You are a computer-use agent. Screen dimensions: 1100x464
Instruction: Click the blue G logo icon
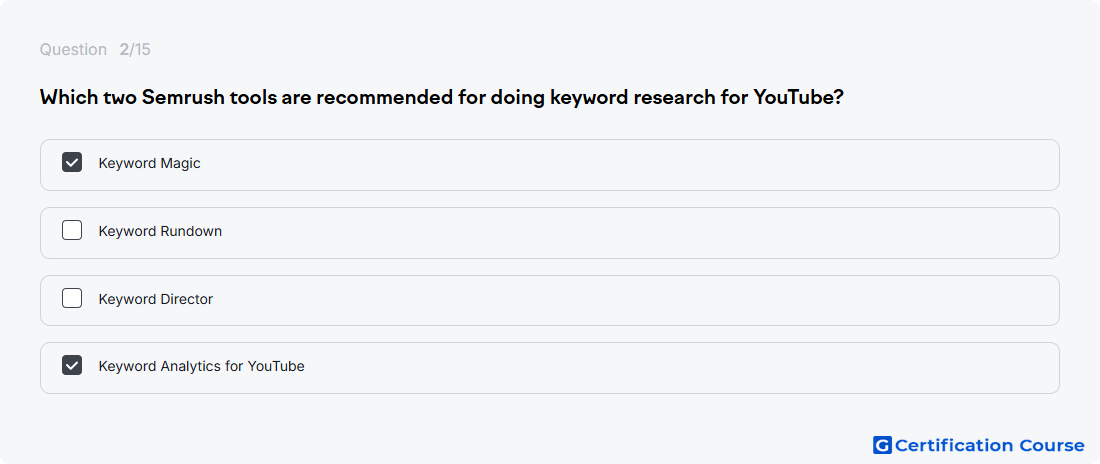882,445
